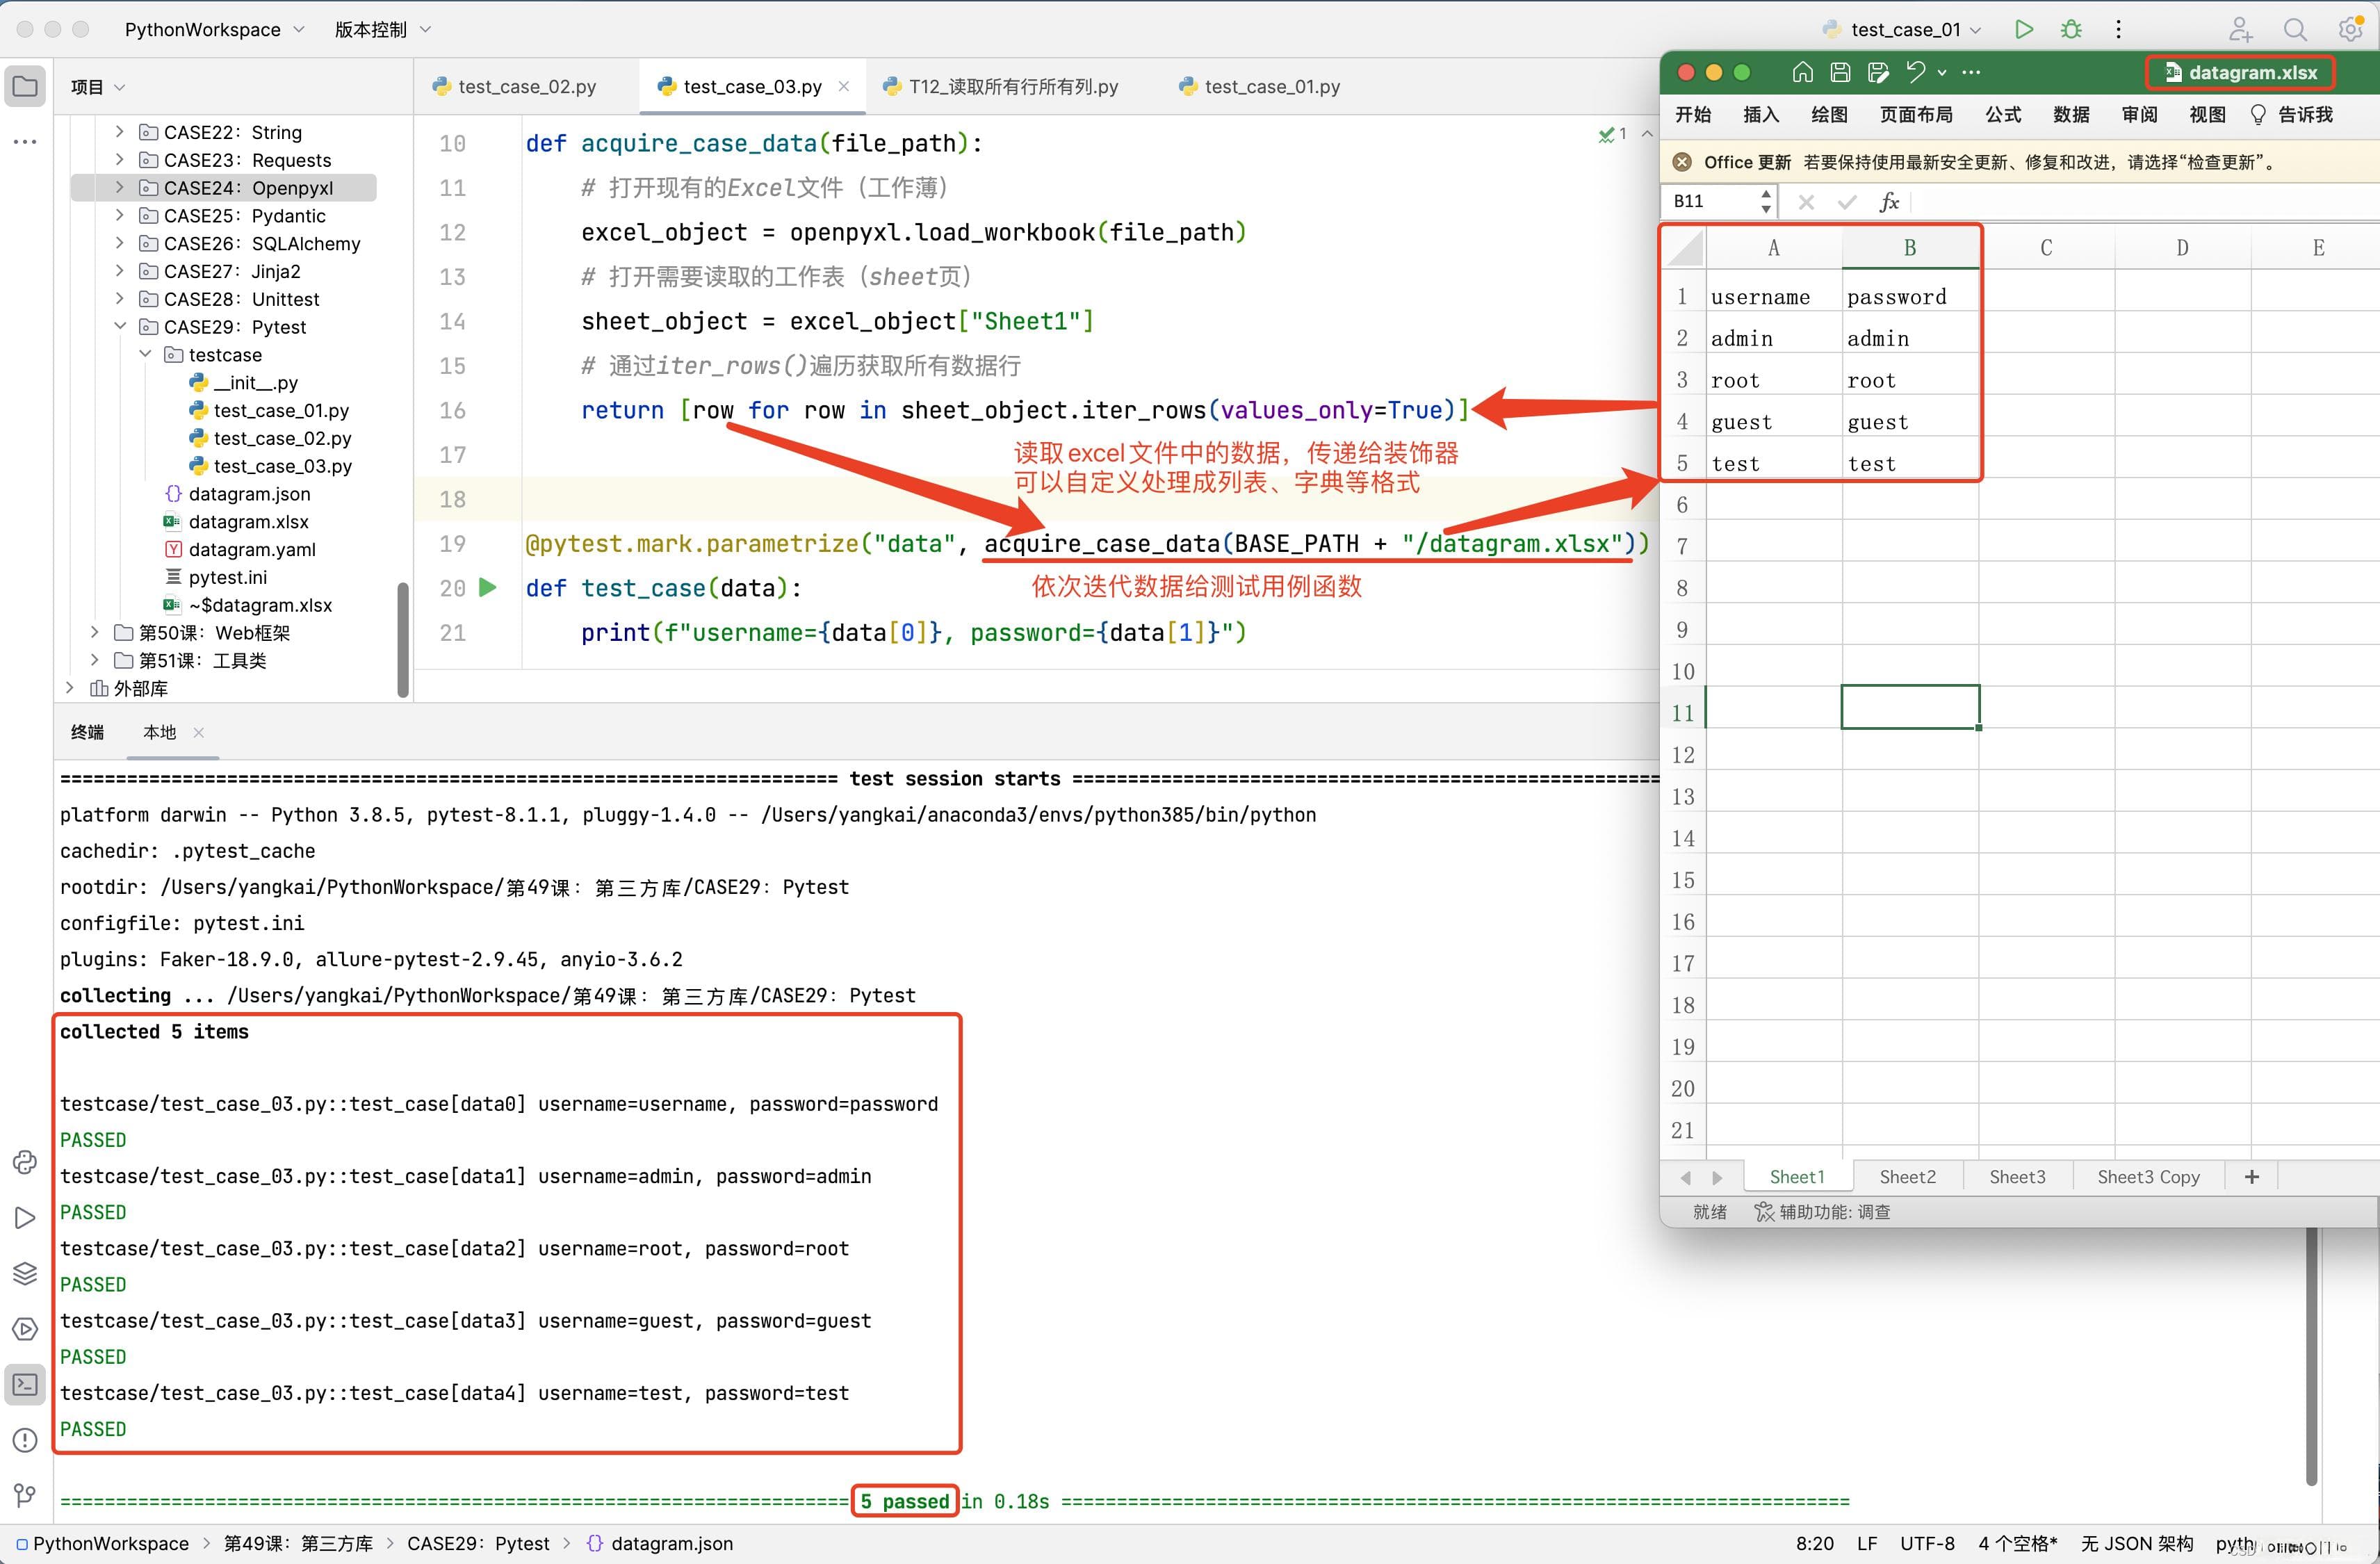Click the Excel undo arrow icon
This screenshot has width=2380, height=1564.
pos(1915,72)
